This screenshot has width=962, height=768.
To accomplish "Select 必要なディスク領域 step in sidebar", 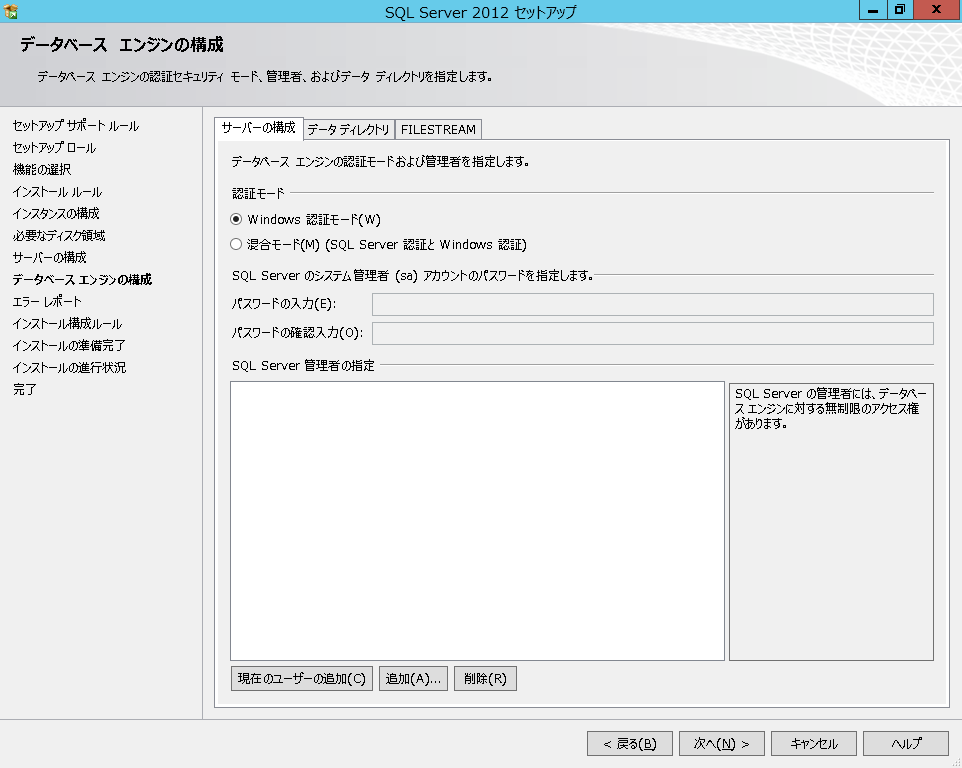I will (x=59, y=236).
